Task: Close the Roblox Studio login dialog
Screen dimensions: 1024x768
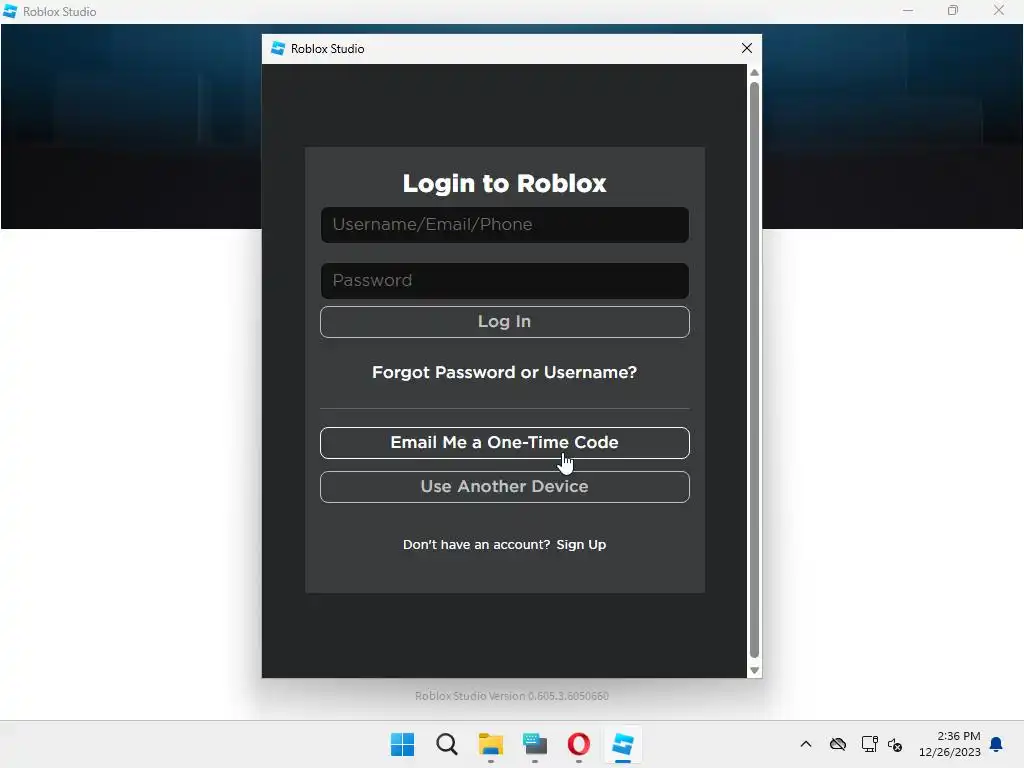Action: pyautogui.click(x=747, y=48)
